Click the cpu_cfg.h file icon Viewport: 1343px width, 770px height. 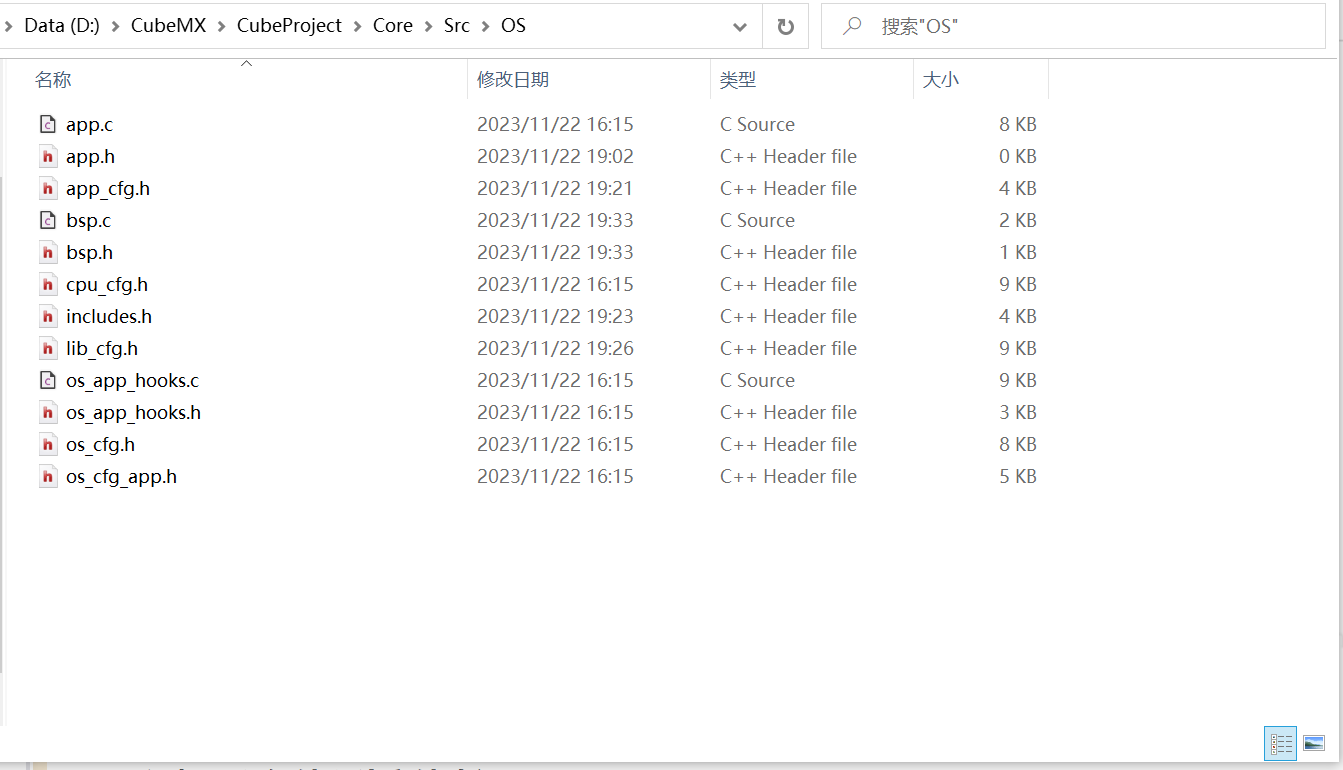point(47,284)
